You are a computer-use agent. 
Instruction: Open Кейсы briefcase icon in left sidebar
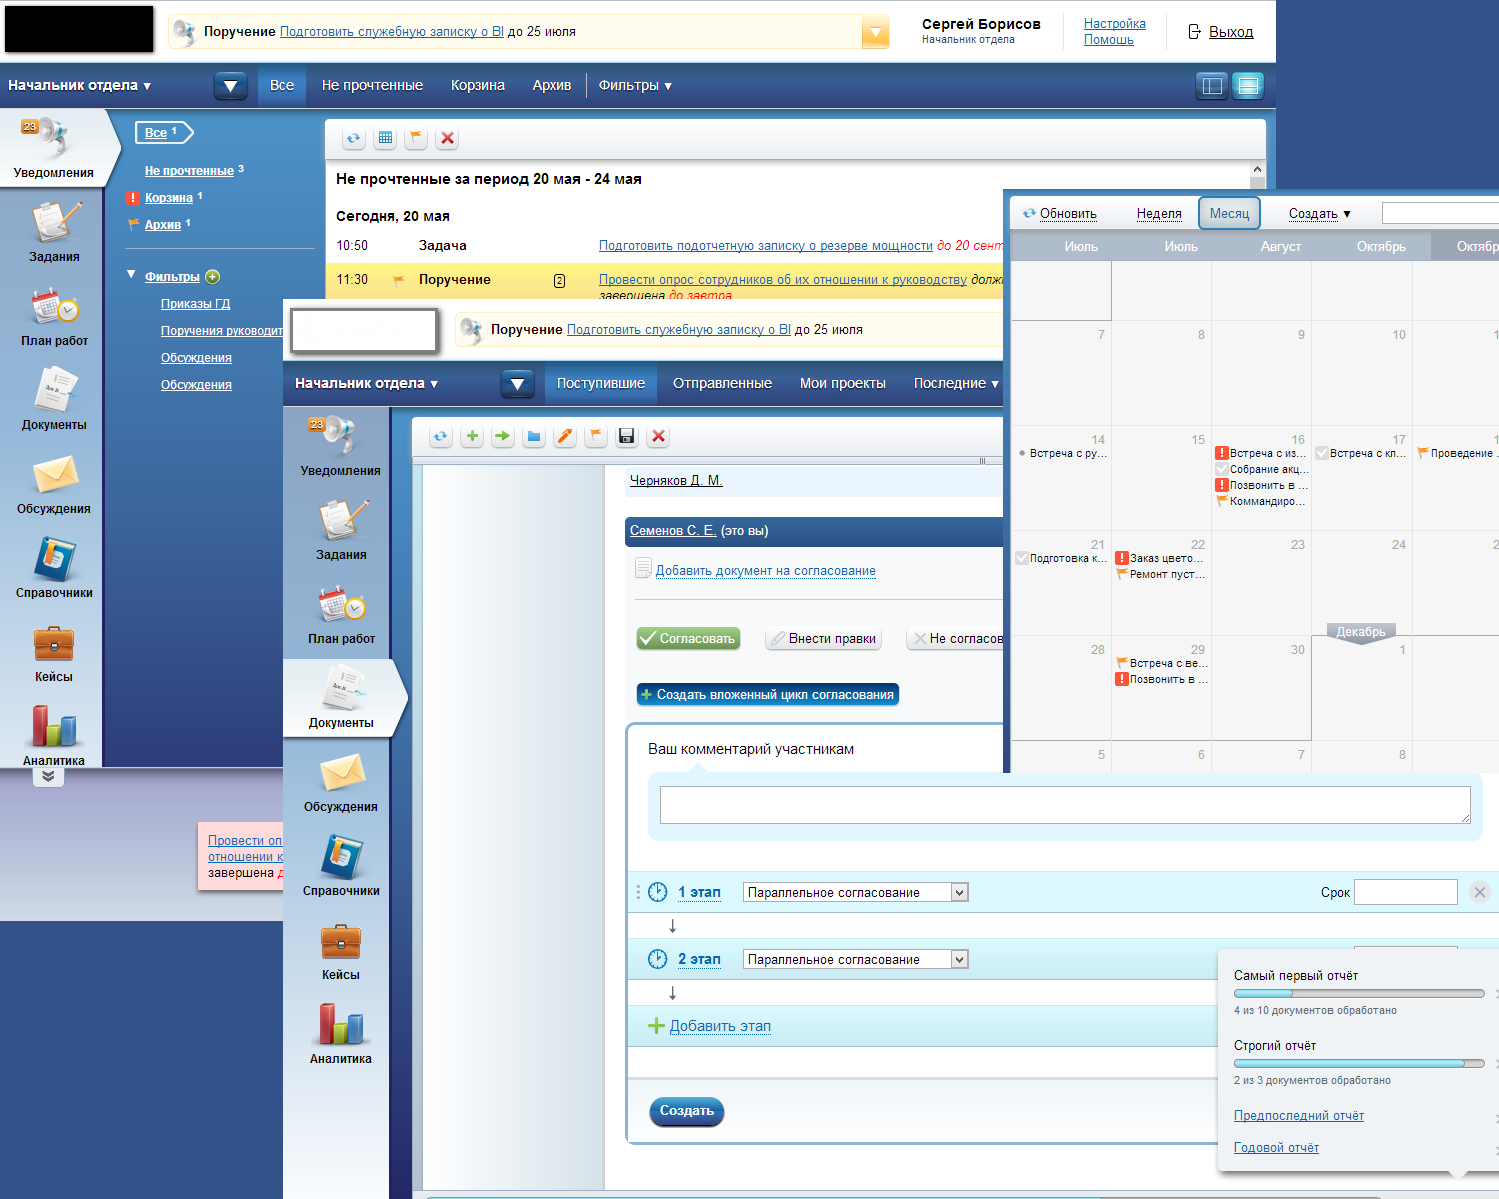pyautogui.click(x=54, y=645)
